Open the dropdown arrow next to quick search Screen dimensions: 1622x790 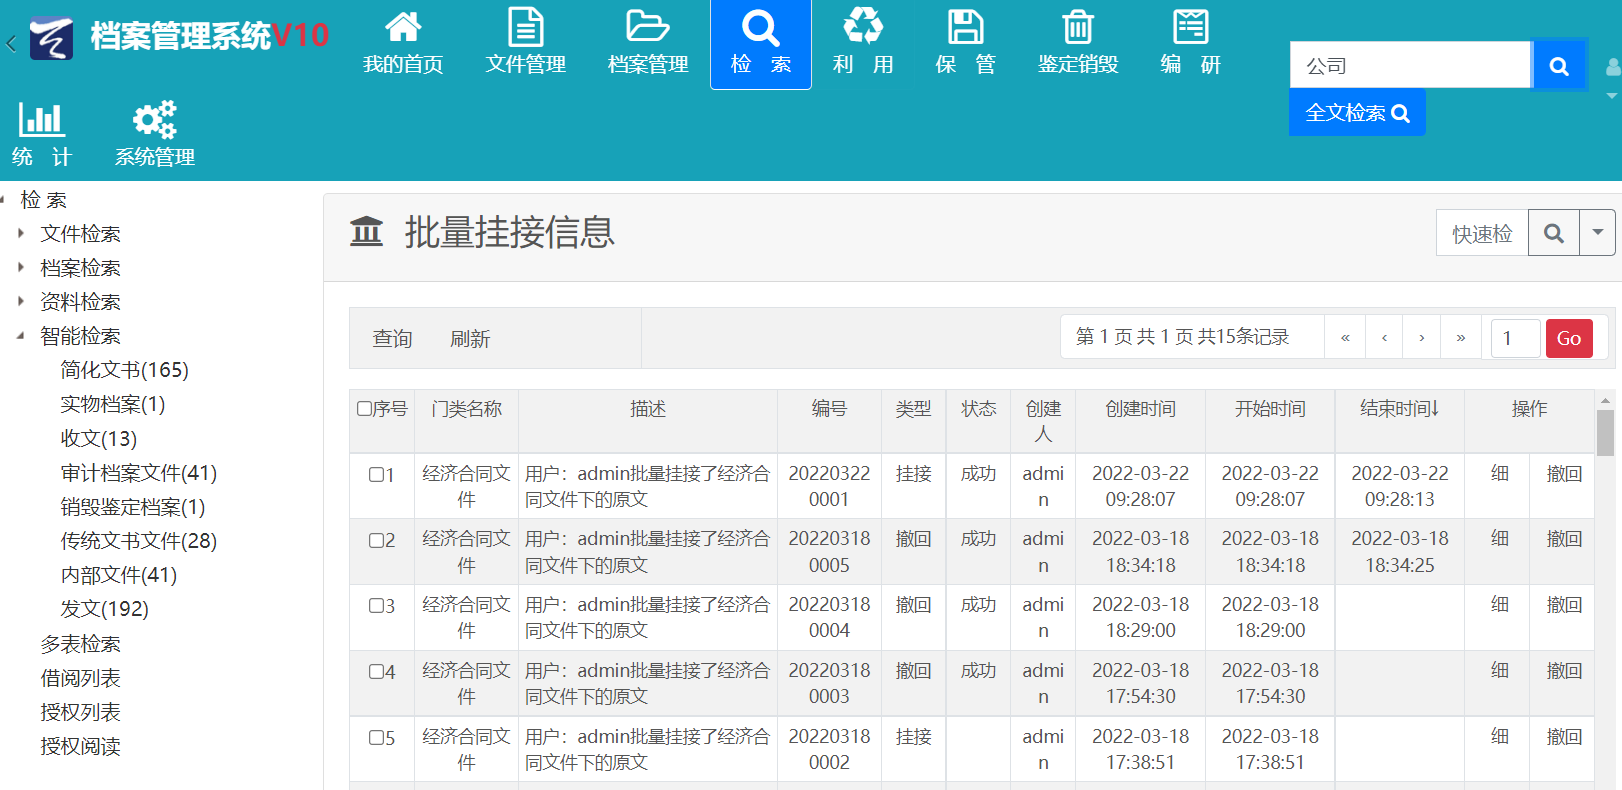point(1597,233)
